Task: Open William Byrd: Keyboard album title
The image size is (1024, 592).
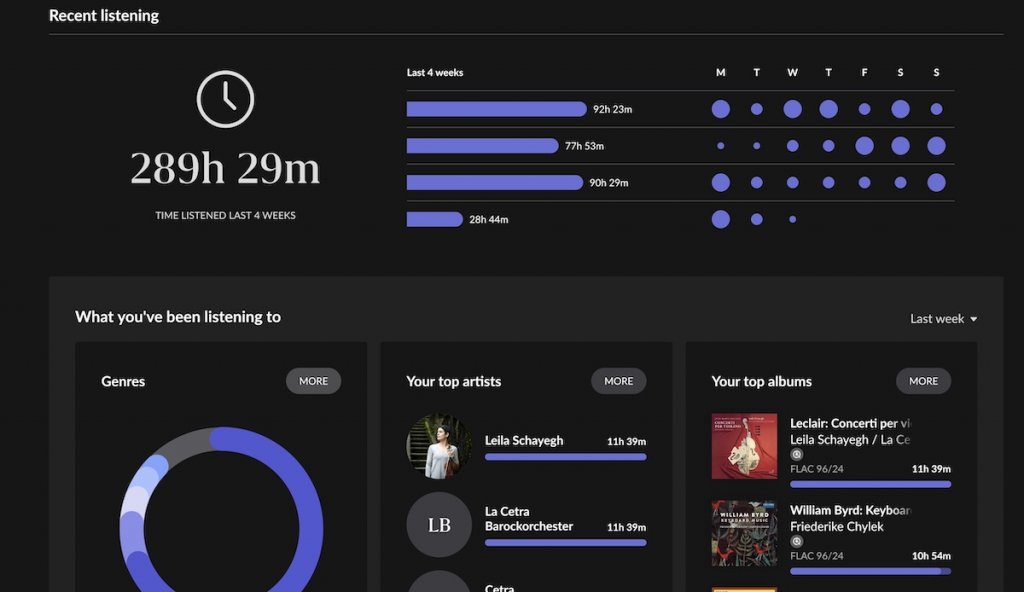Action: (x=850, y=510)
